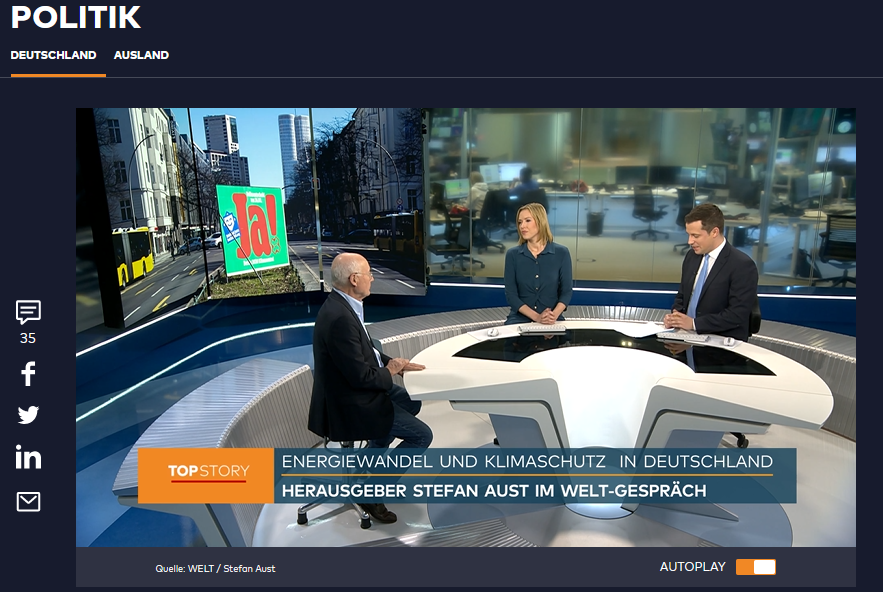Switch to the DEUTSCHLAND tab
Screen dimensions: 883x592
point(53,55)
